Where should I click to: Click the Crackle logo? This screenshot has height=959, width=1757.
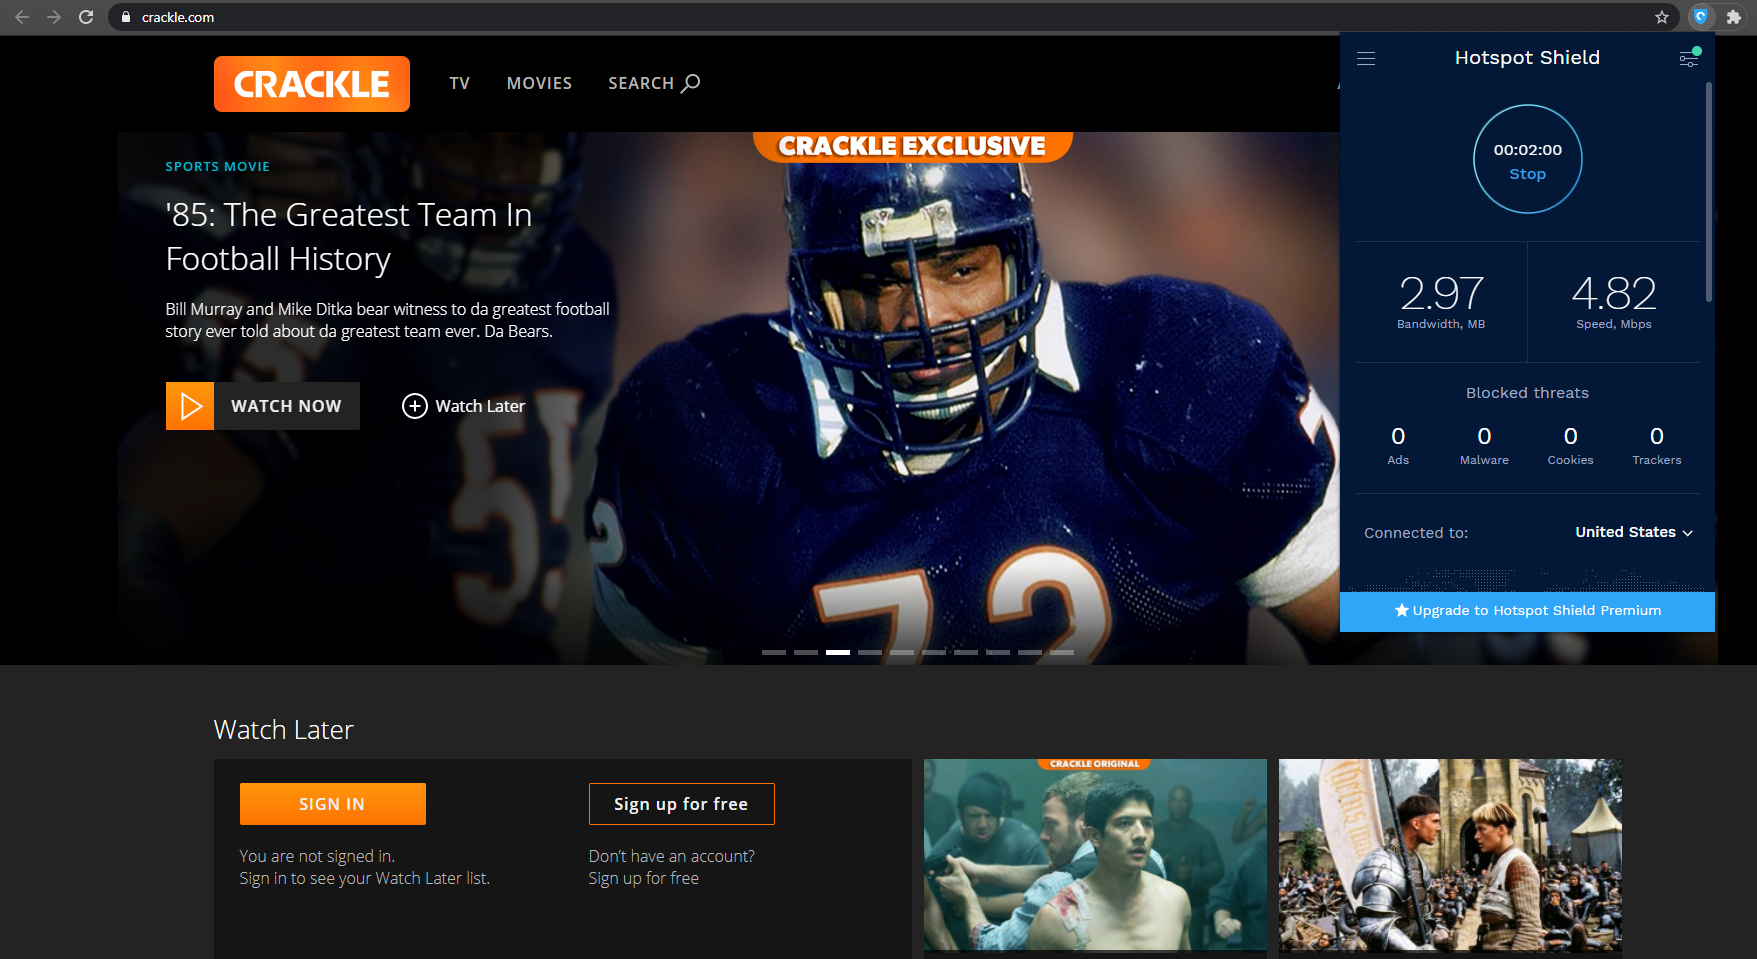(x=311, y=84)
